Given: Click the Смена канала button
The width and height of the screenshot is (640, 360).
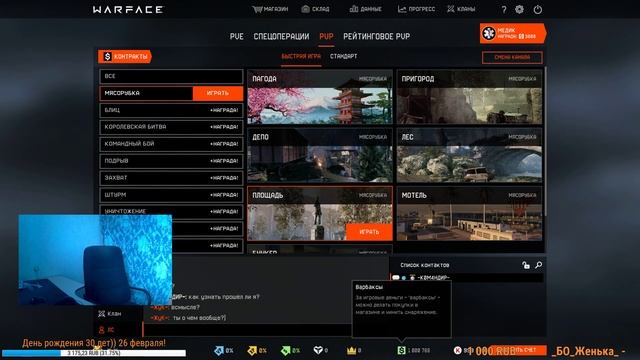Looking at the screenshot, I should pos(512,58).
